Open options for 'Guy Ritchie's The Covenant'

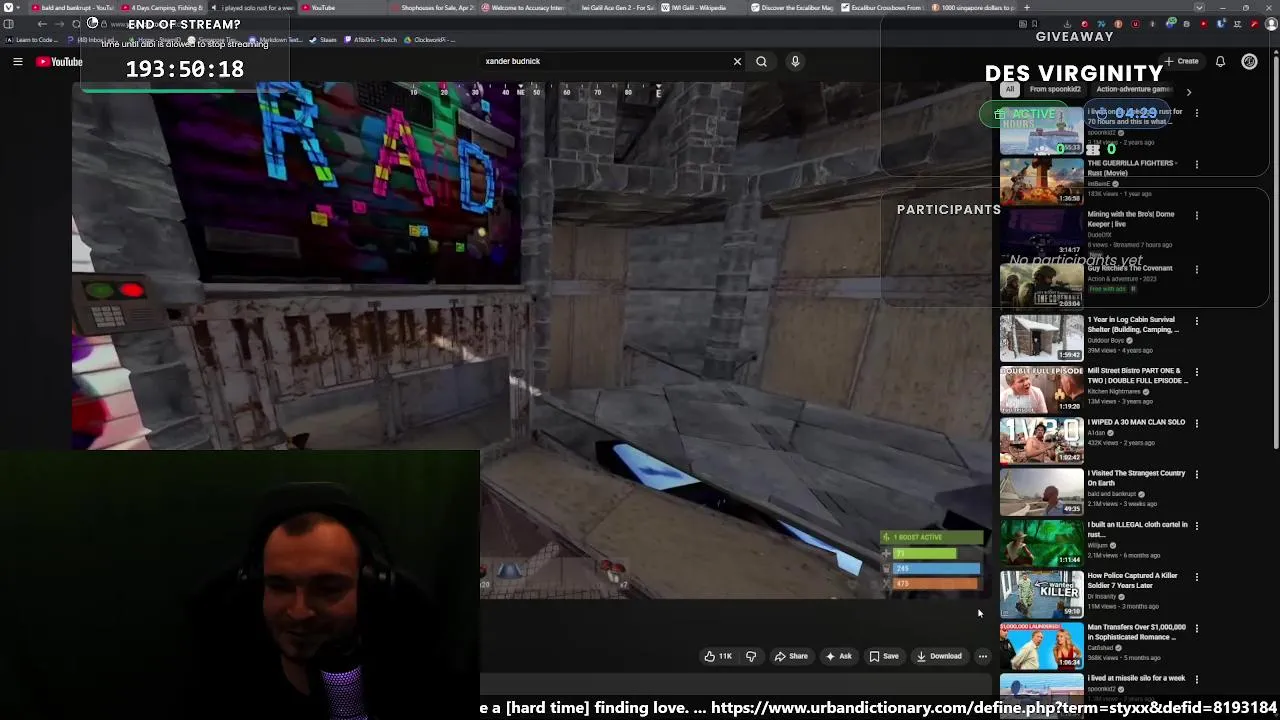point(1197,269)
